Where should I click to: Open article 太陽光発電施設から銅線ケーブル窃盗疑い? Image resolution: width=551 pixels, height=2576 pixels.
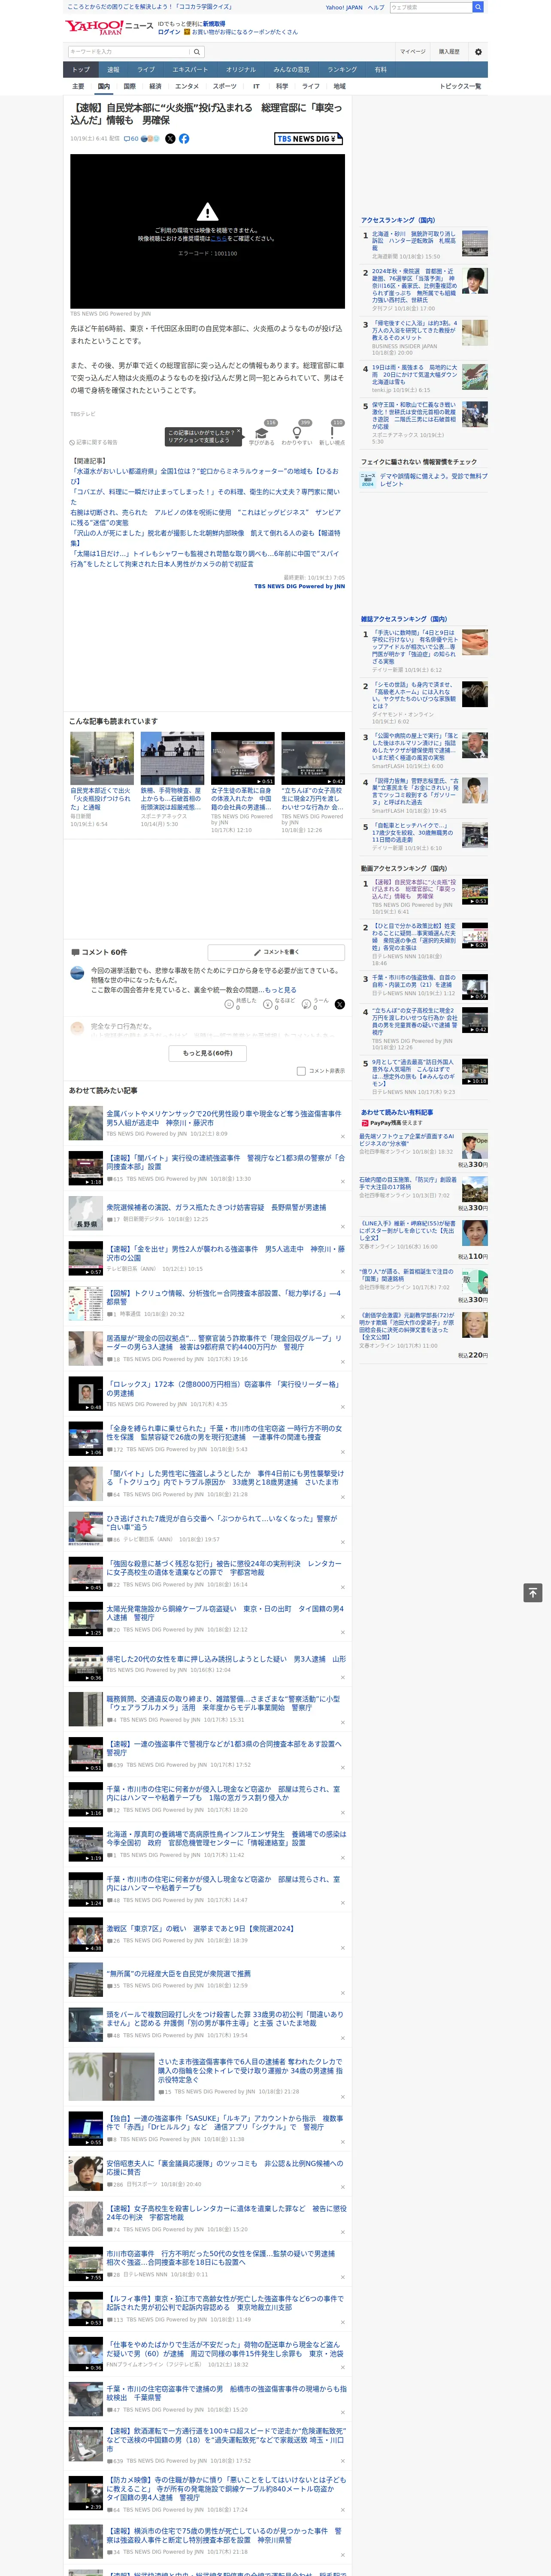[224, 1613]
